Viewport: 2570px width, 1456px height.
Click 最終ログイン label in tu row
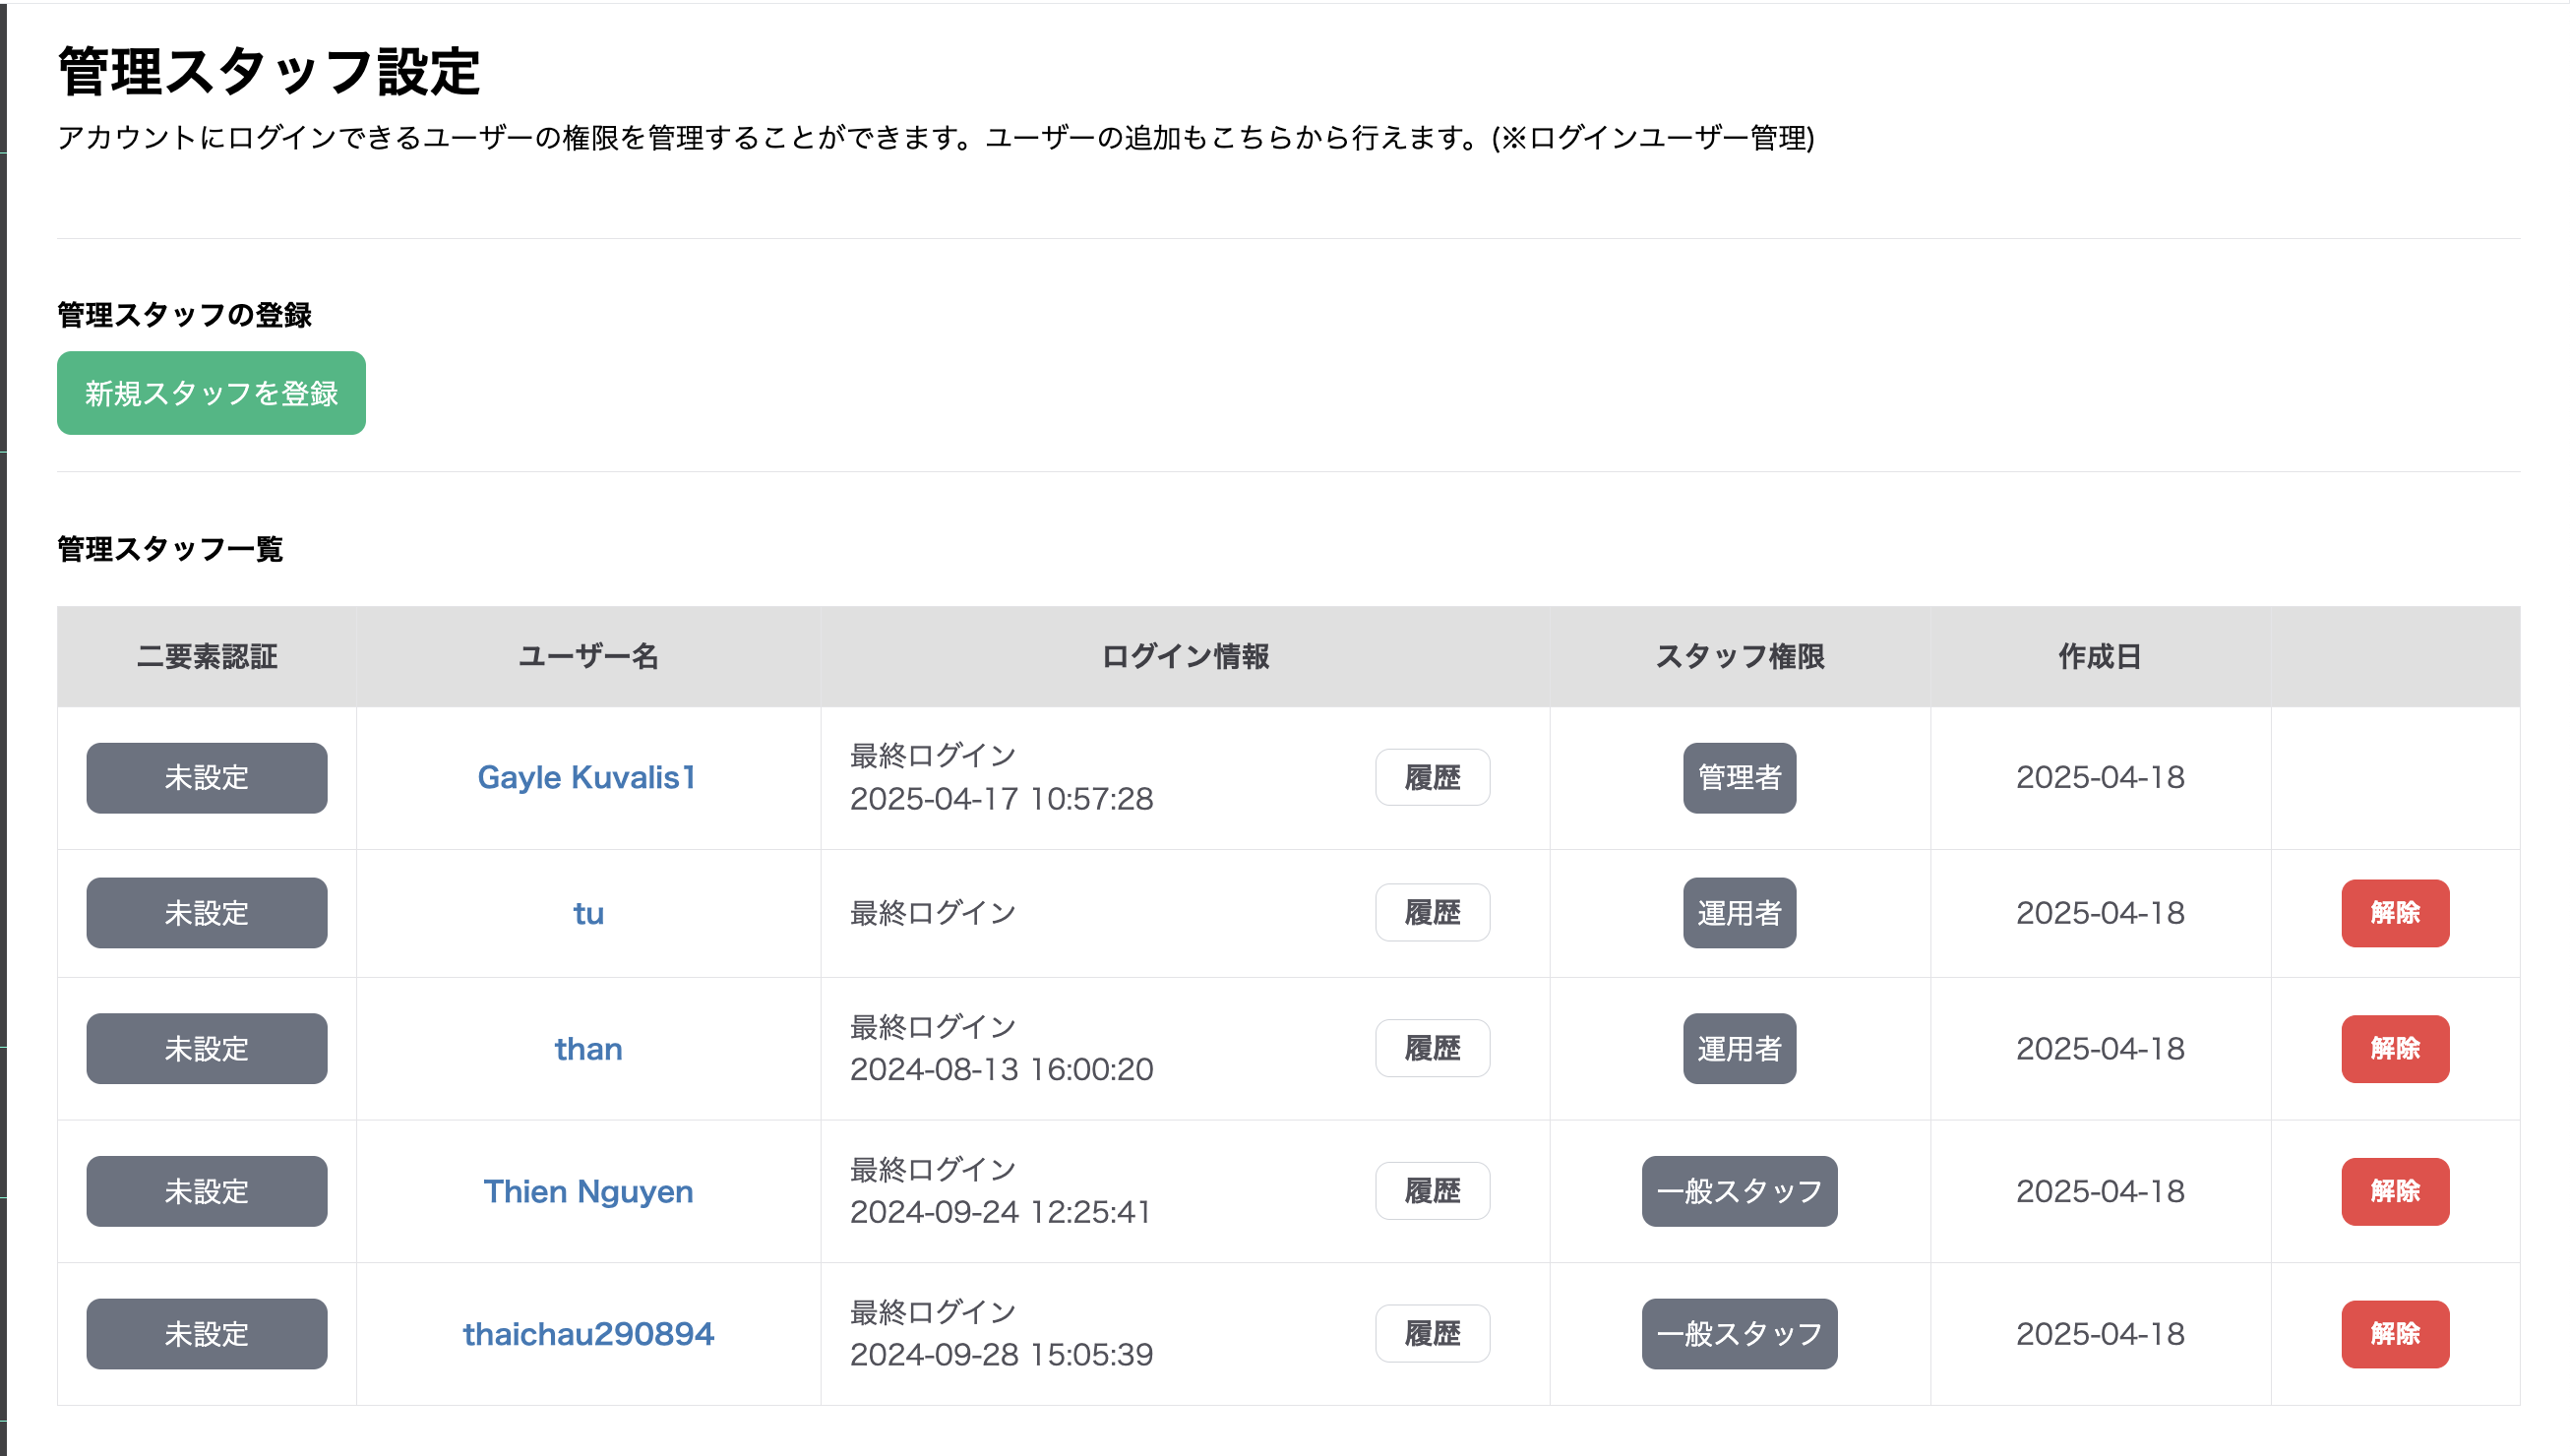(x=933, y=913)
